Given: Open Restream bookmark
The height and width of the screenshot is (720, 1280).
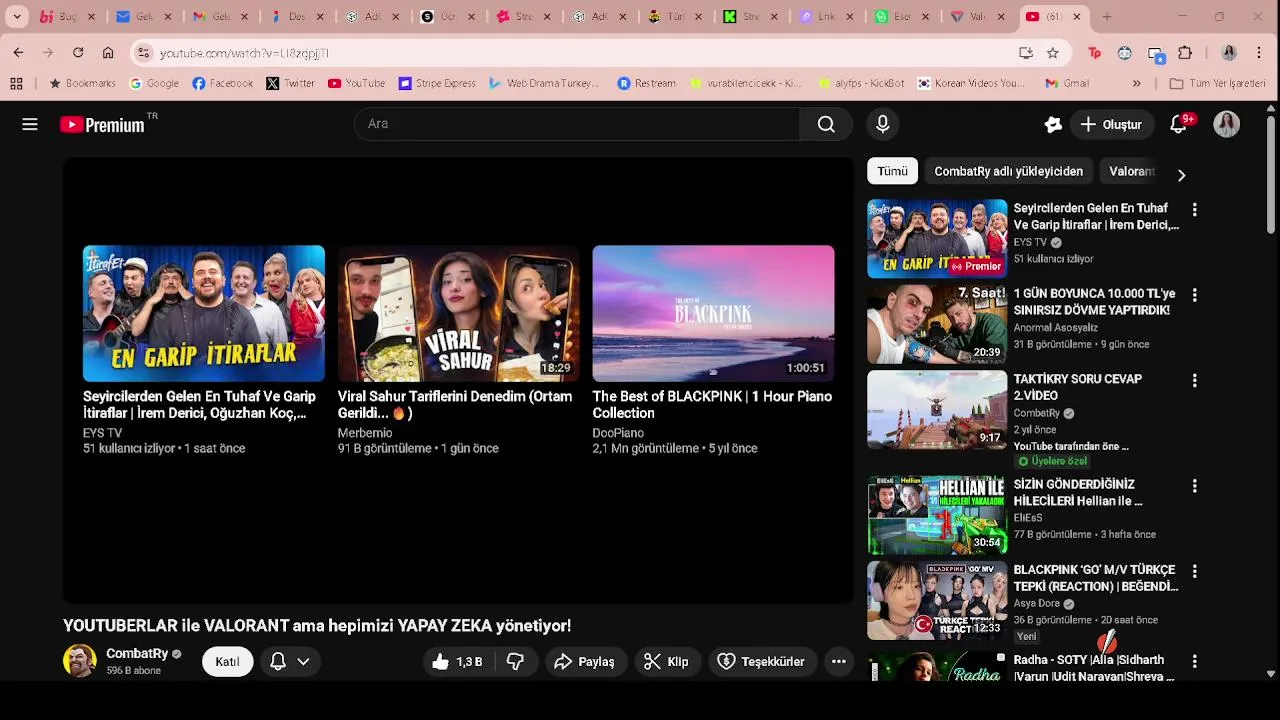Looking at the screenshot, I should pyautogui.click(x=646, y=84).
